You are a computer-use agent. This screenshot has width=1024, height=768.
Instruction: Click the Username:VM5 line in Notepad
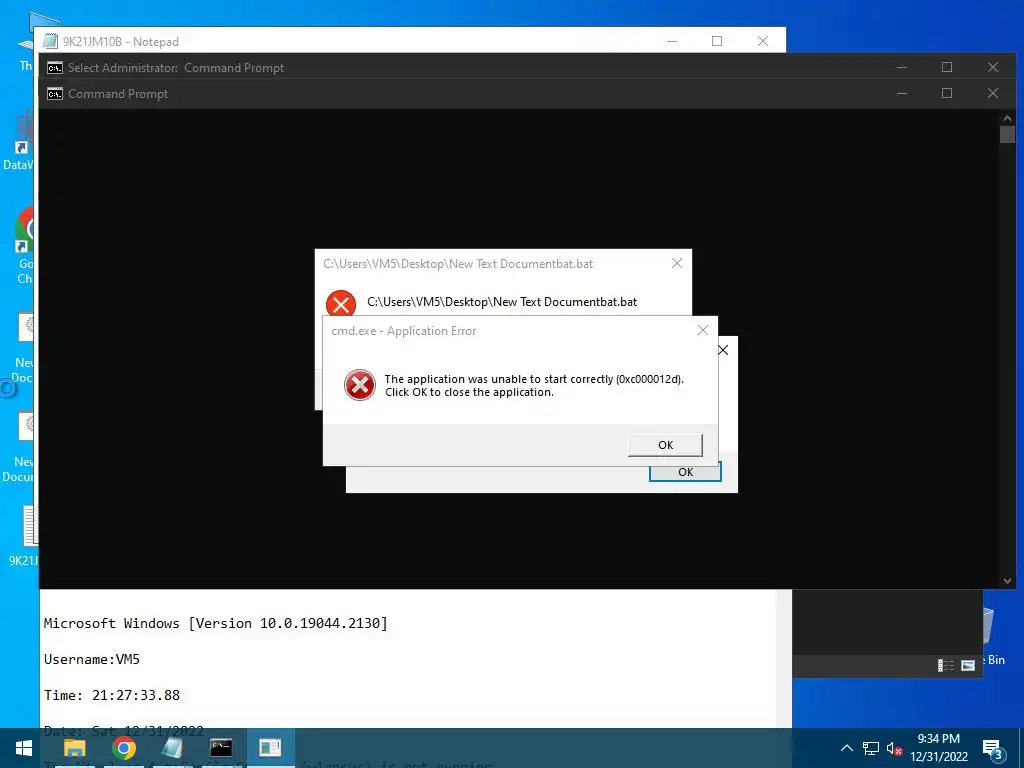point(91,659)
